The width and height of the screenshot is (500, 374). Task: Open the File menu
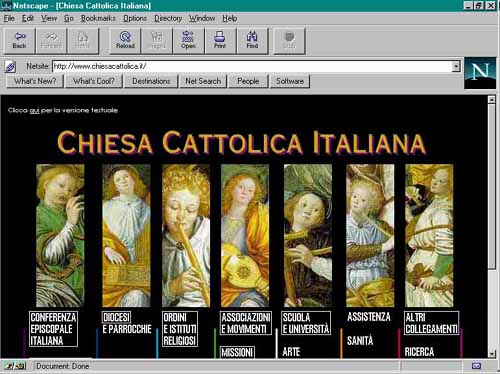[9, 18]
